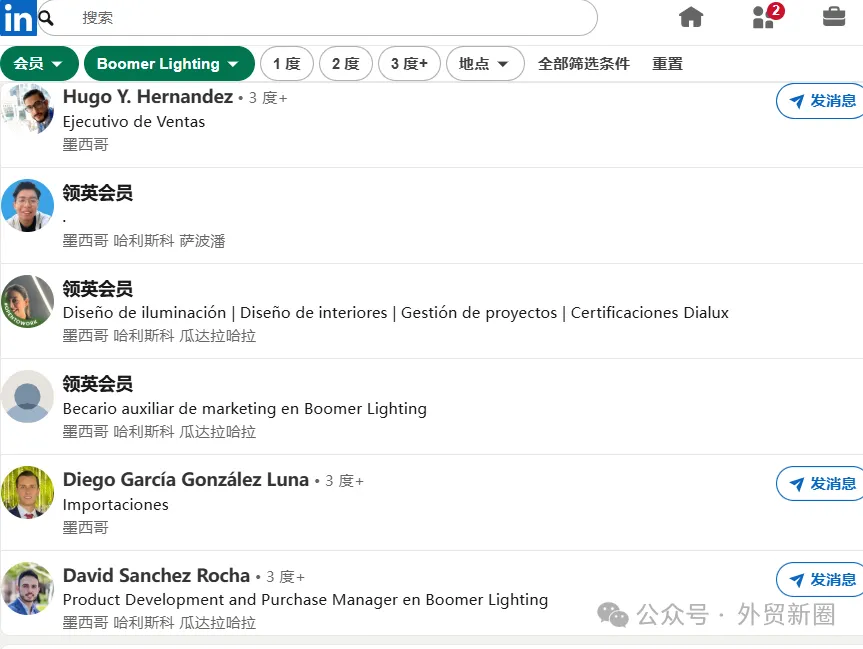This screenshot has width=863, height=649.
Task: Open the 地点 location filter dropdown
Action: [484, 64]
